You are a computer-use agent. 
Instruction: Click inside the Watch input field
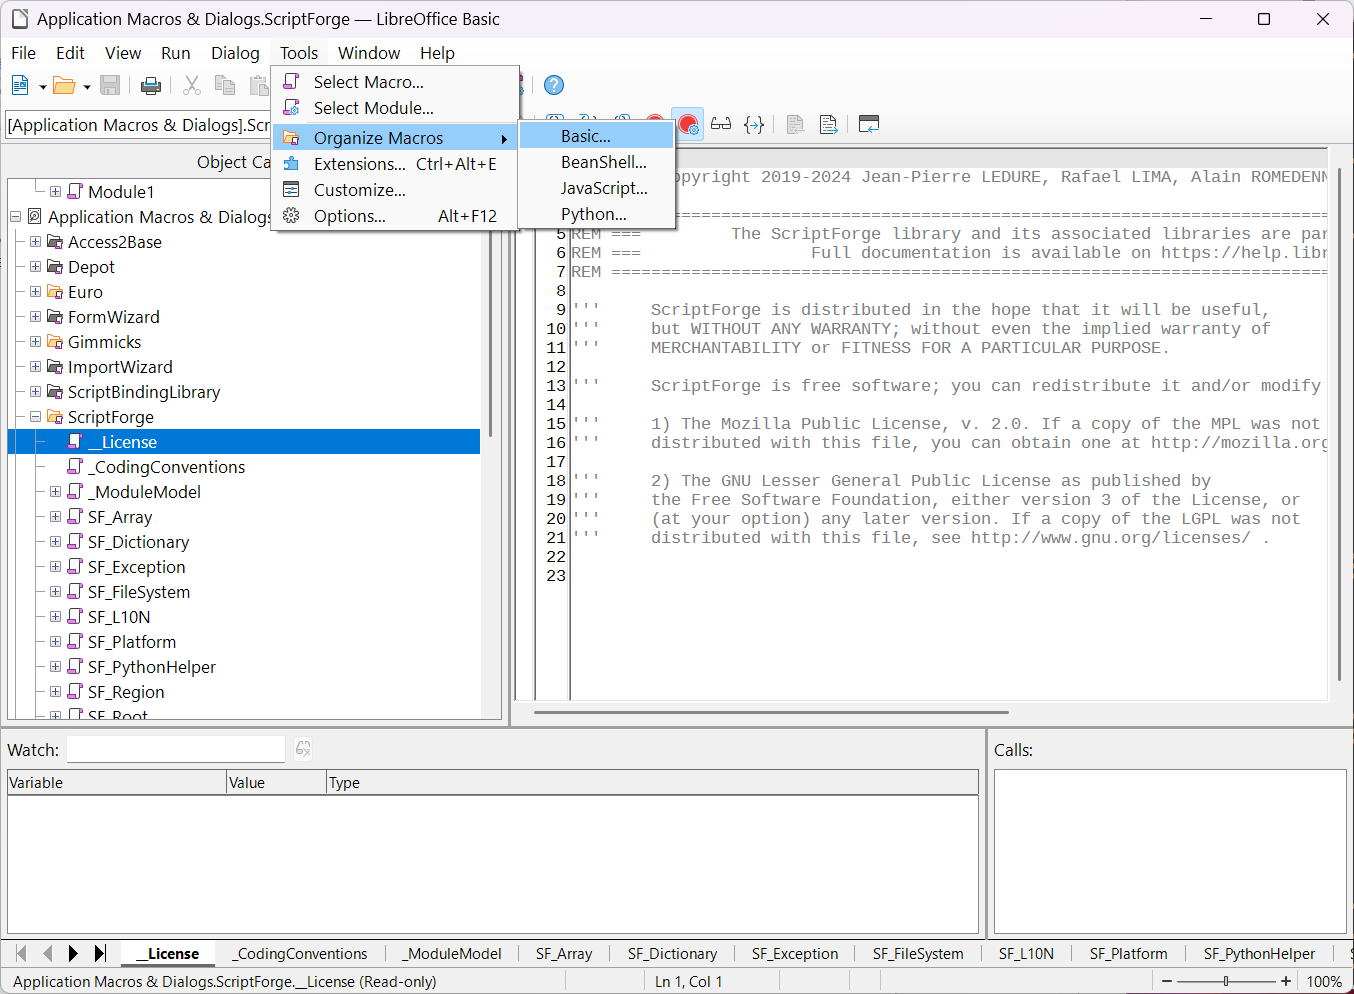175,748
